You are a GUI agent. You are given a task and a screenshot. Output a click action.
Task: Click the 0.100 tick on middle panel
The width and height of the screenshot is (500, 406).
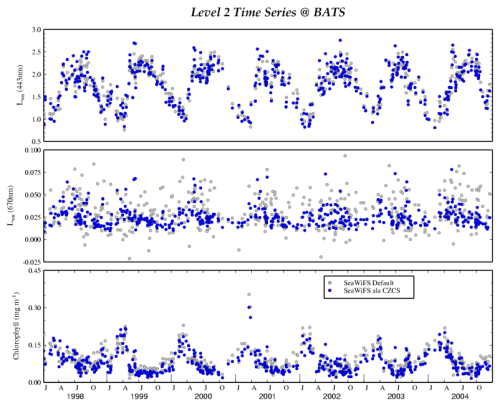pyautogui.click(x=33, y=150)
